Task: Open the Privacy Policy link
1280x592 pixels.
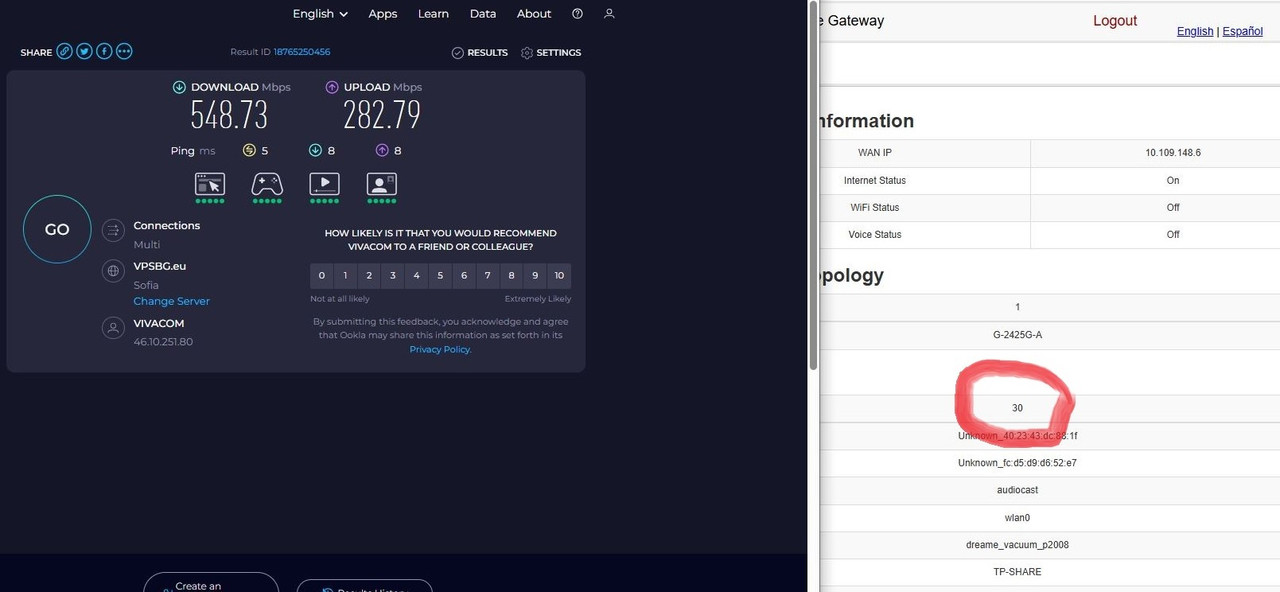Action: (x=440, y=349)
